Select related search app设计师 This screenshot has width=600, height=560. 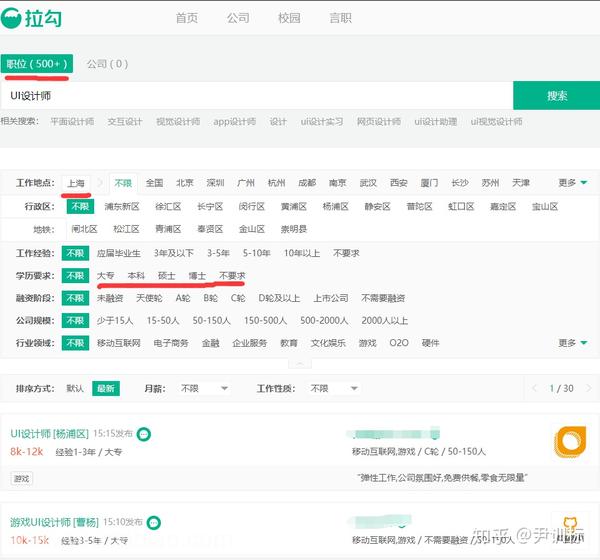(x=235, y=122)
